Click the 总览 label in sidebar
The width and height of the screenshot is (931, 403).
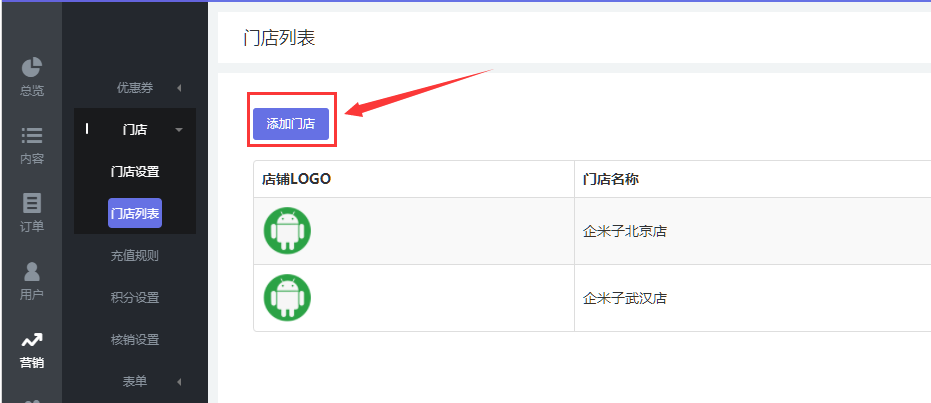[31, 91]
